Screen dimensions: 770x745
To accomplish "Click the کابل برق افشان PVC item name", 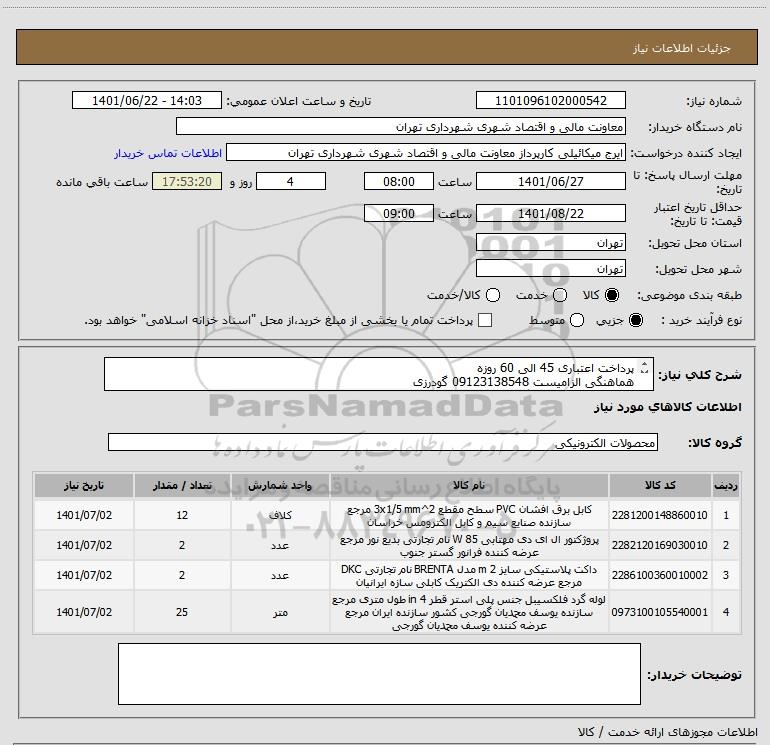I will point(469,516).
